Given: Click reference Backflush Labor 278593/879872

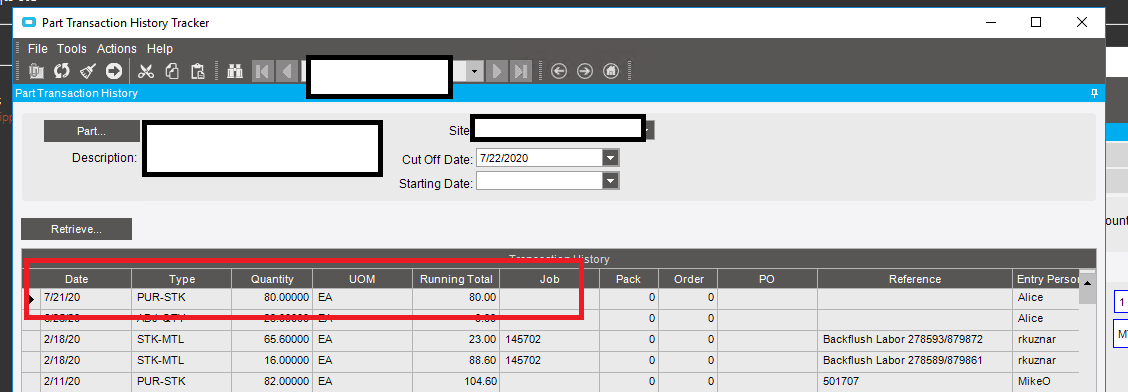Looking at the screenshot, I should [914, 339].
